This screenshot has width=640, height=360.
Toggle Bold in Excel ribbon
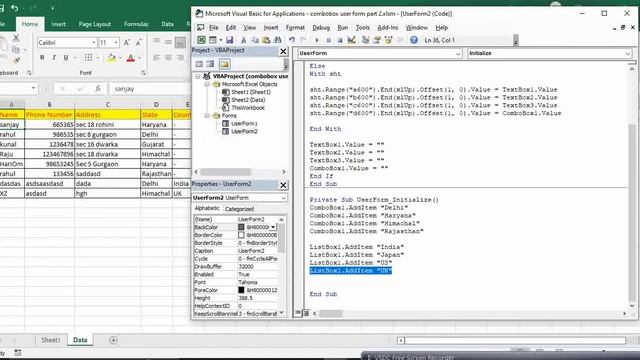(x=42, y=58)
